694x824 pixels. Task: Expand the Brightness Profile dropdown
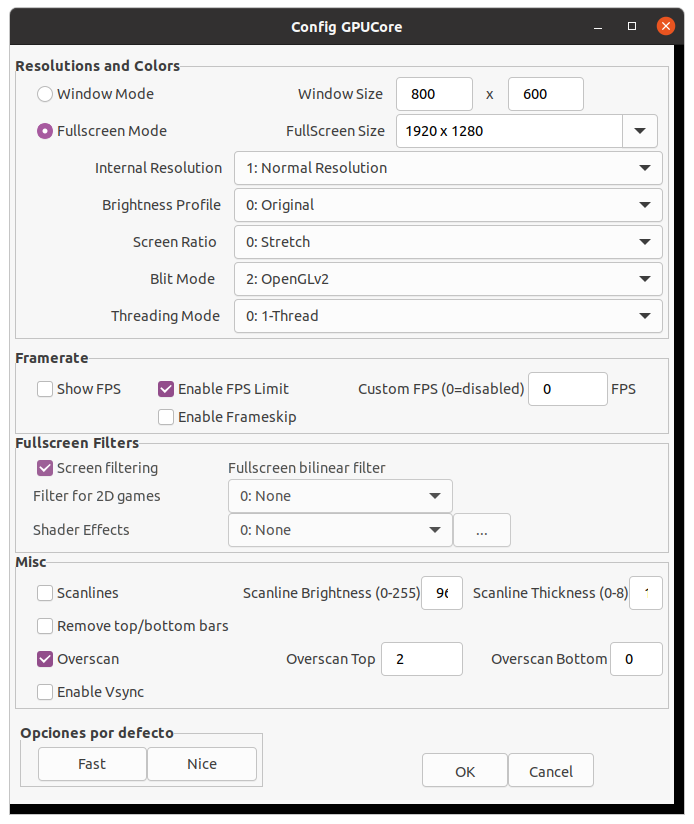(448, 205)
